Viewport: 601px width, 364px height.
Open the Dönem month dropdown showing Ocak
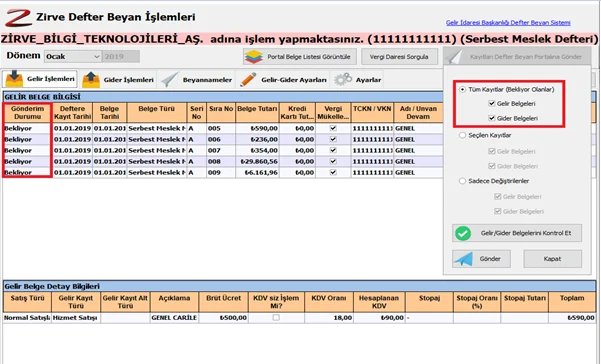73,56
